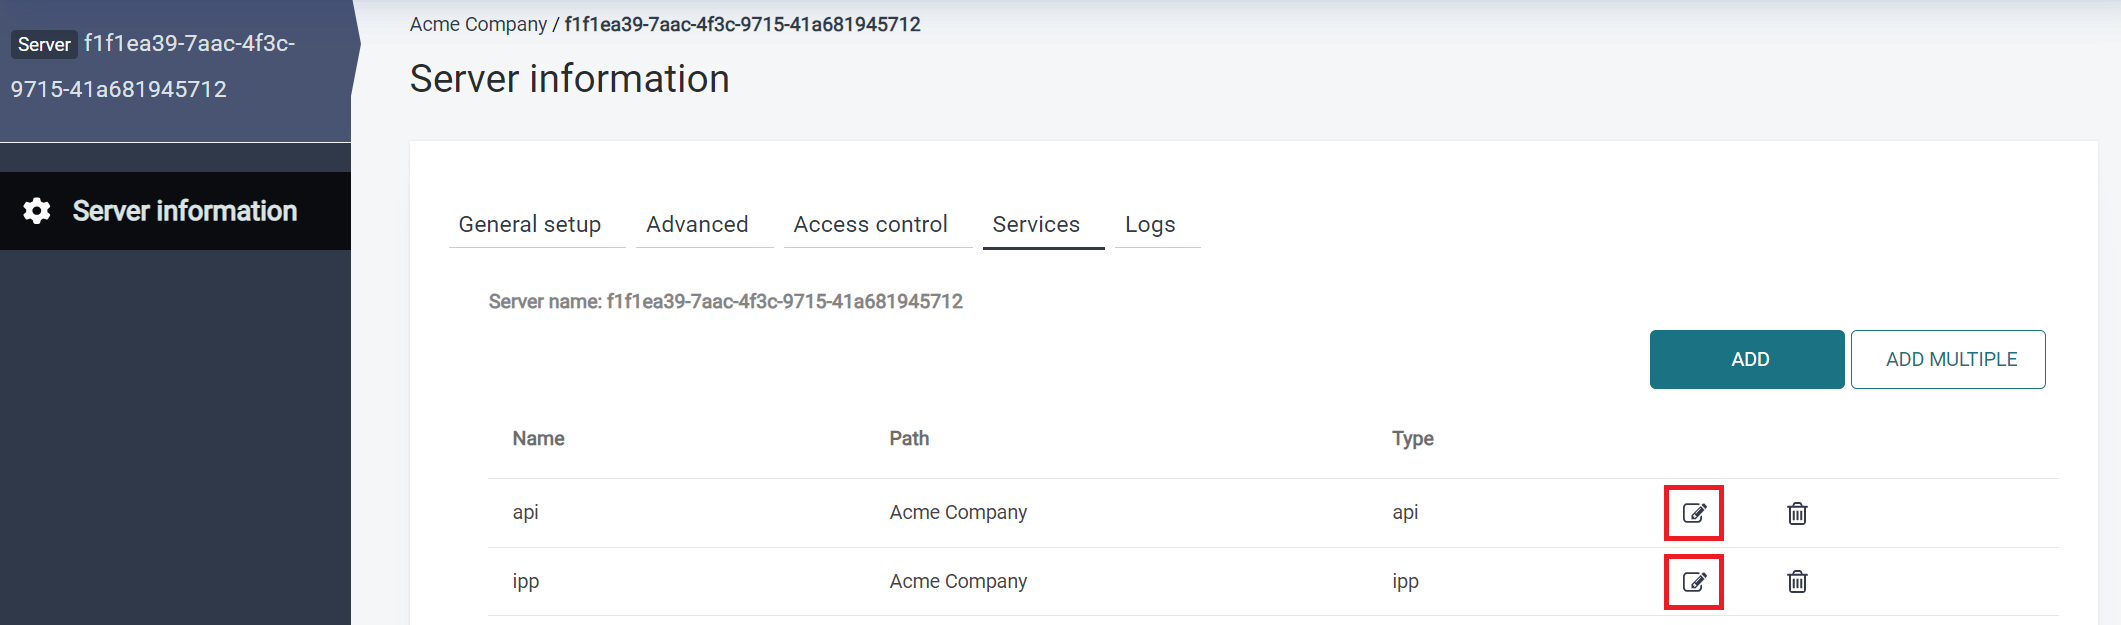
Task: Click the ADD MULTIPLE button
Action: 1948,359
